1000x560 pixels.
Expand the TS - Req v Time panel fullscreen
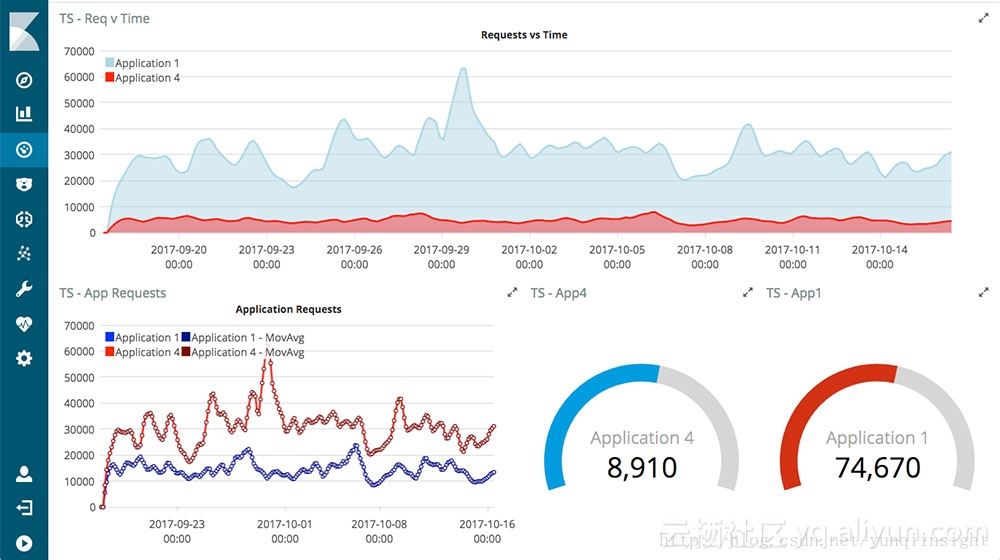point(983,18)
